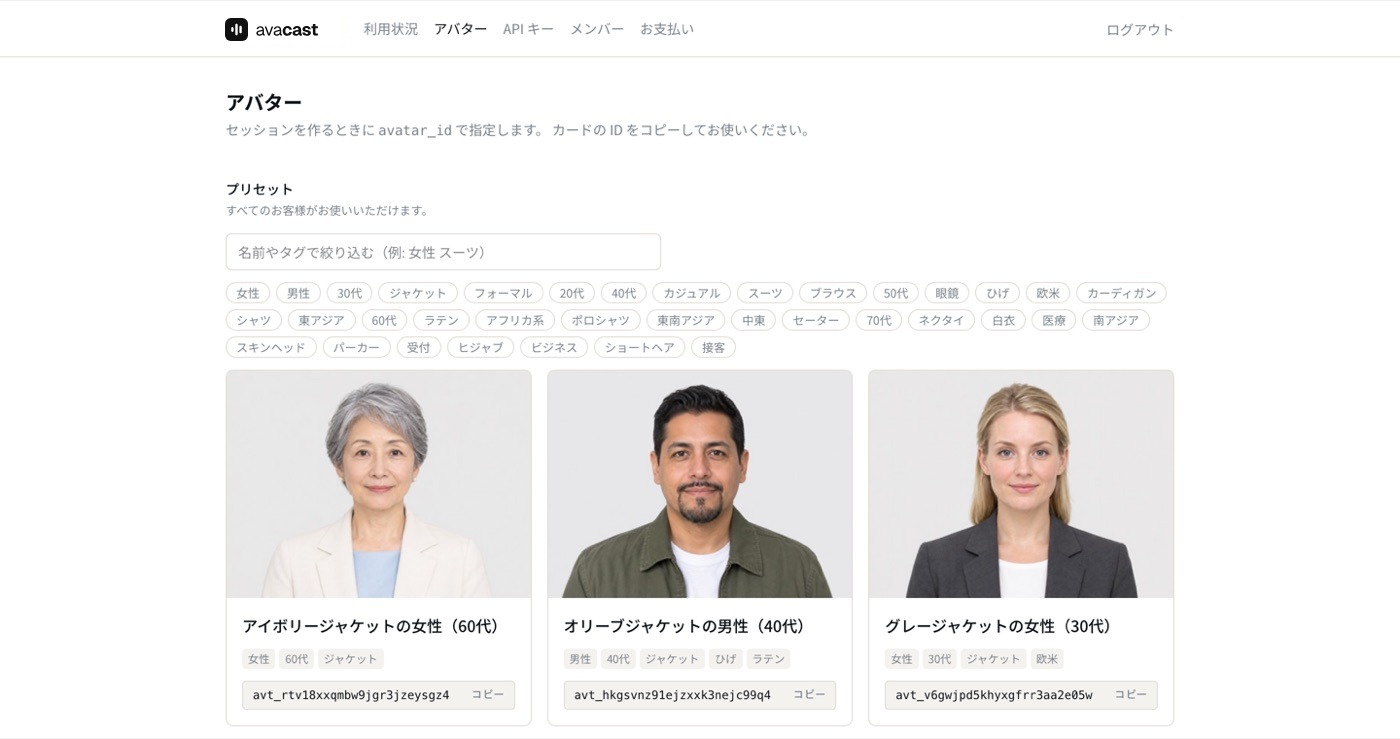Select the 60代 tag chip in tag list

coord(384,320)
